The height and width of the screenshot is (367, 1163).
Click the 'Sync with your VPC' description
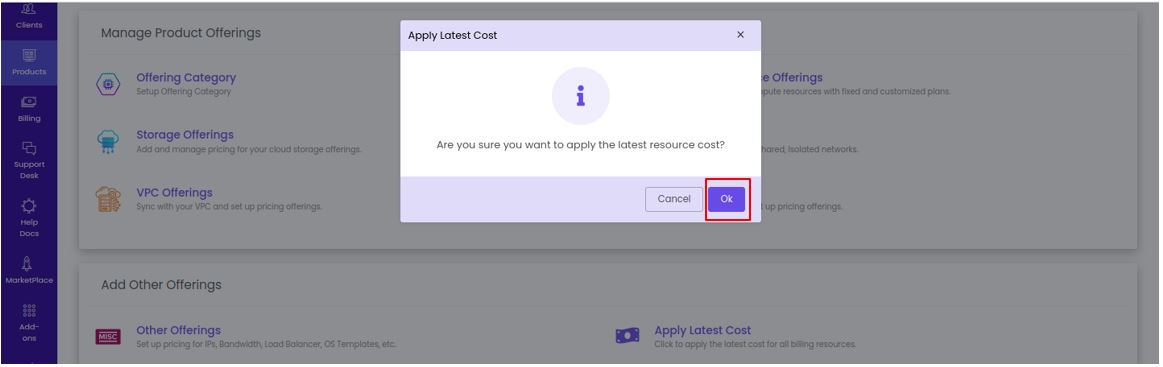(x=229, y=207)
